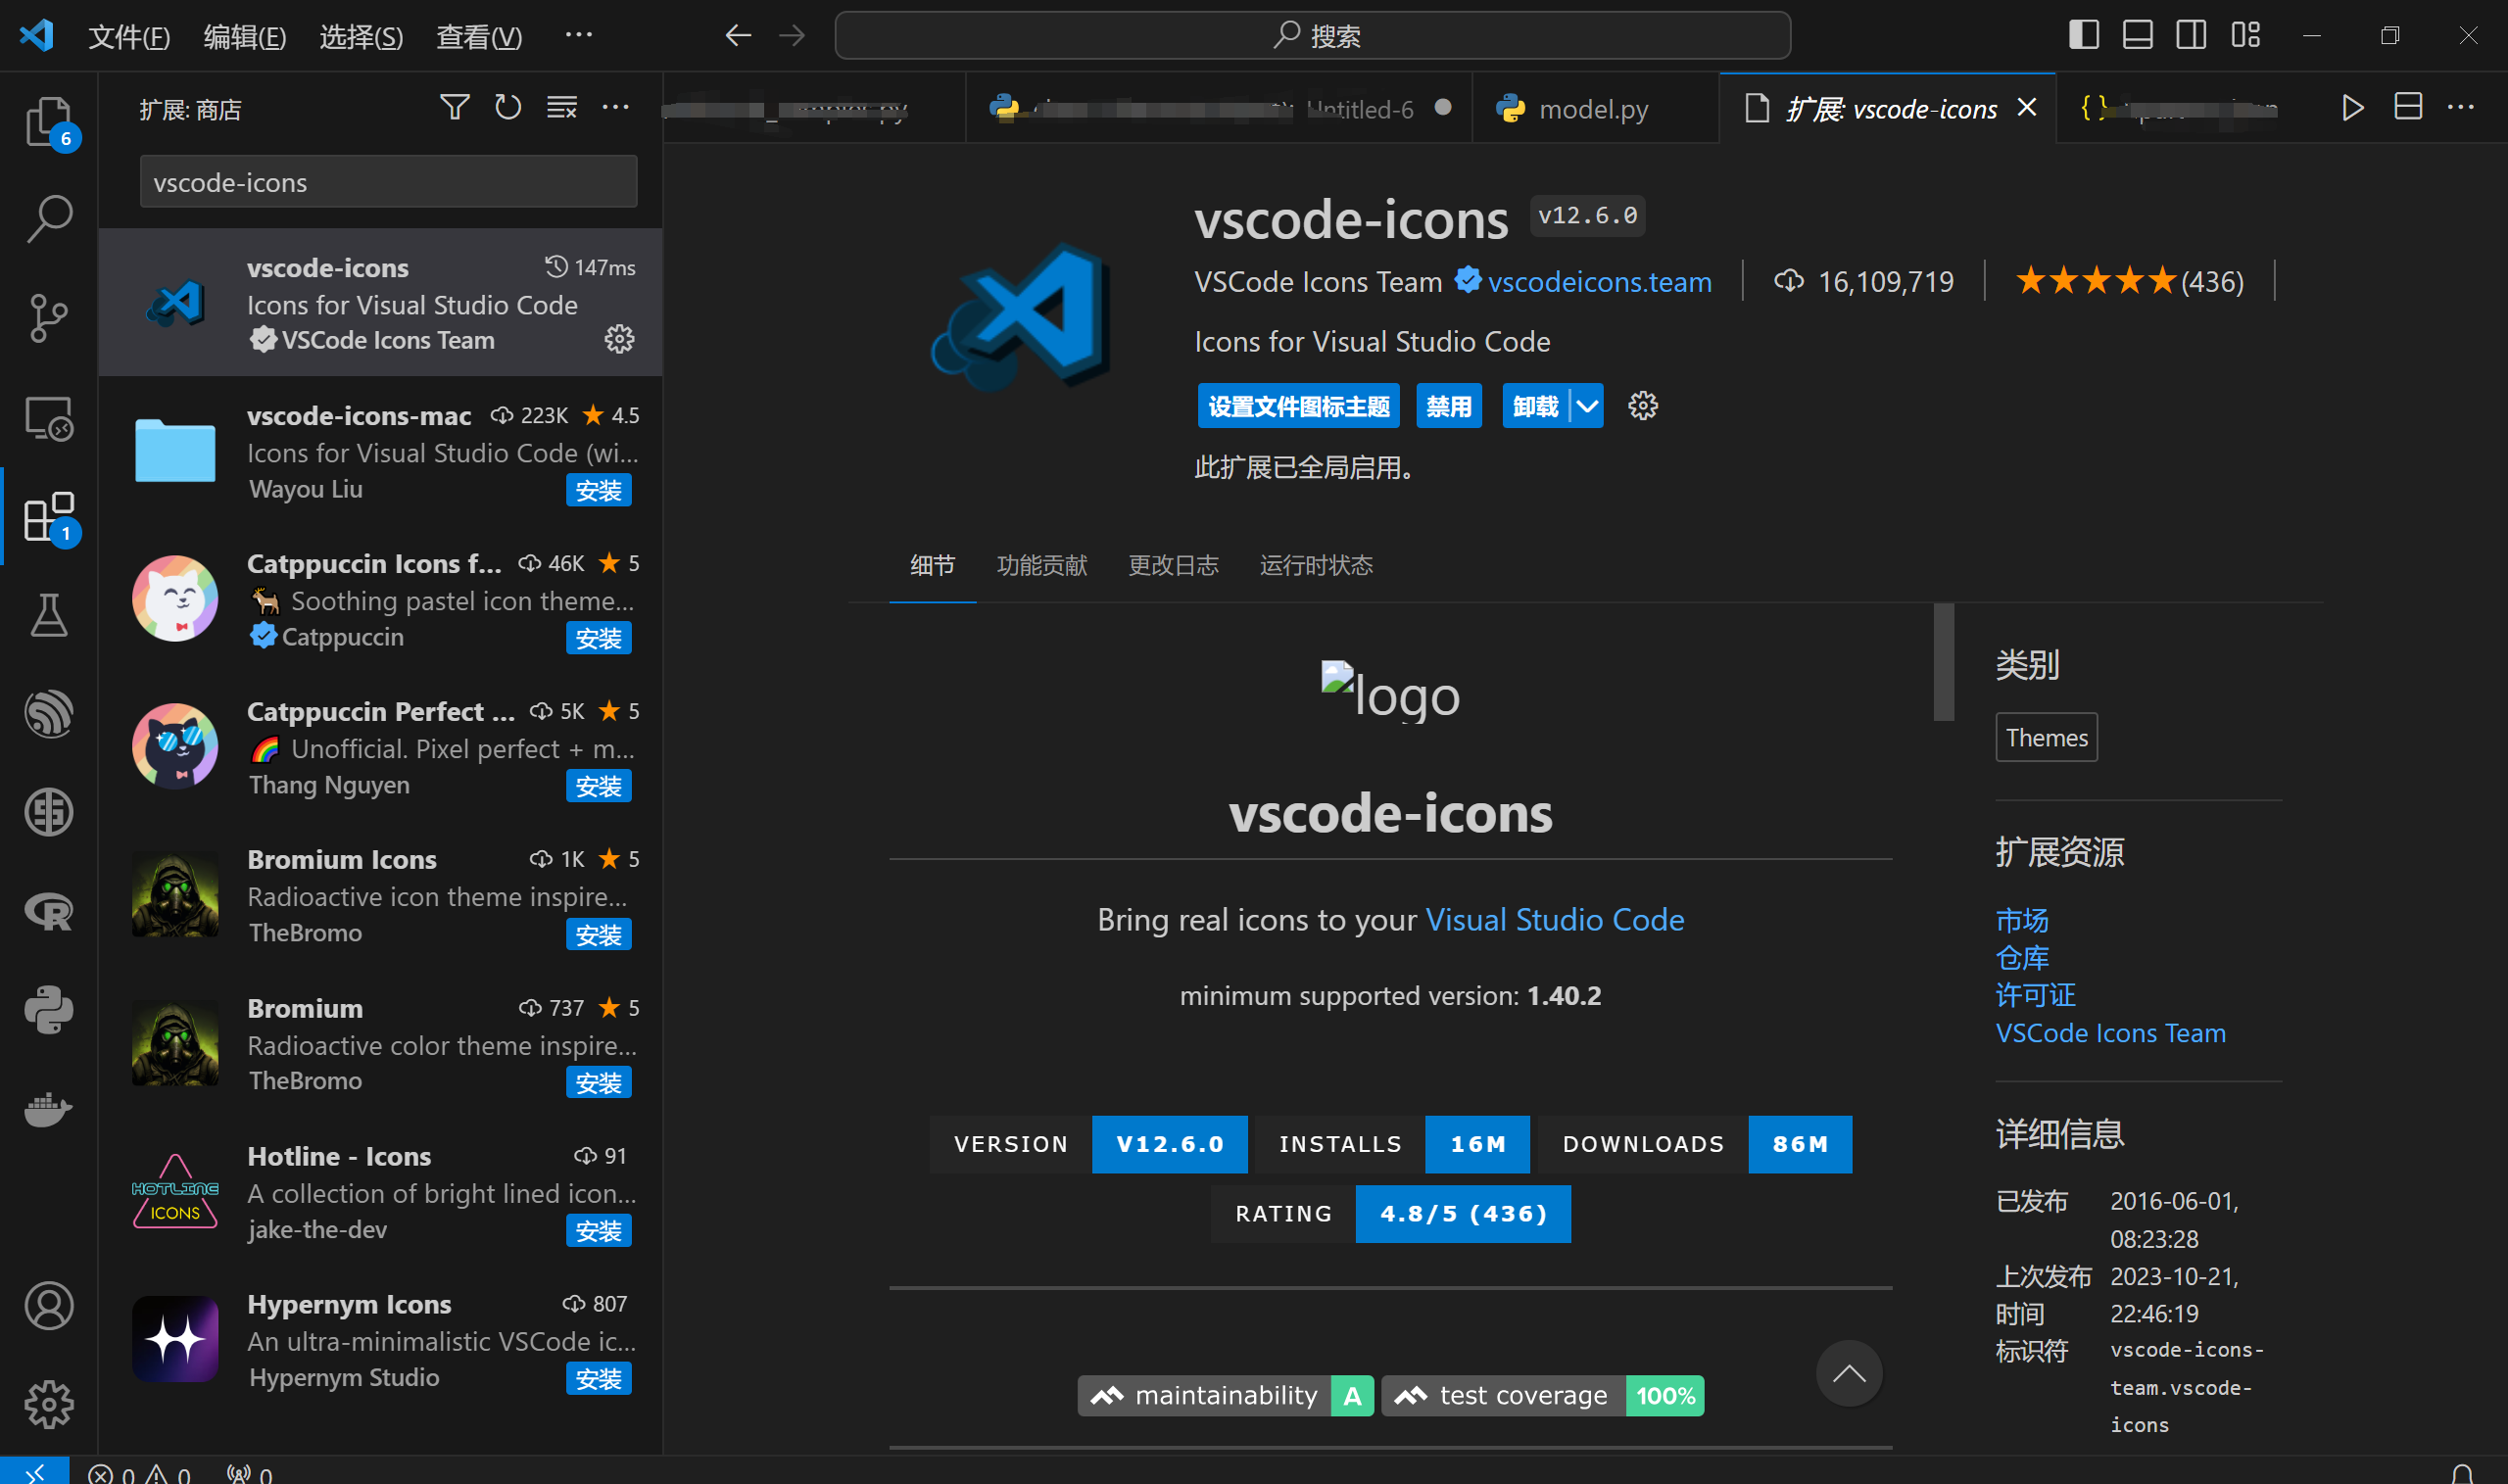Open the Explorer view in activity bar
The height and width of the screenshot is (1484, 2508).
tap(49, 122)
